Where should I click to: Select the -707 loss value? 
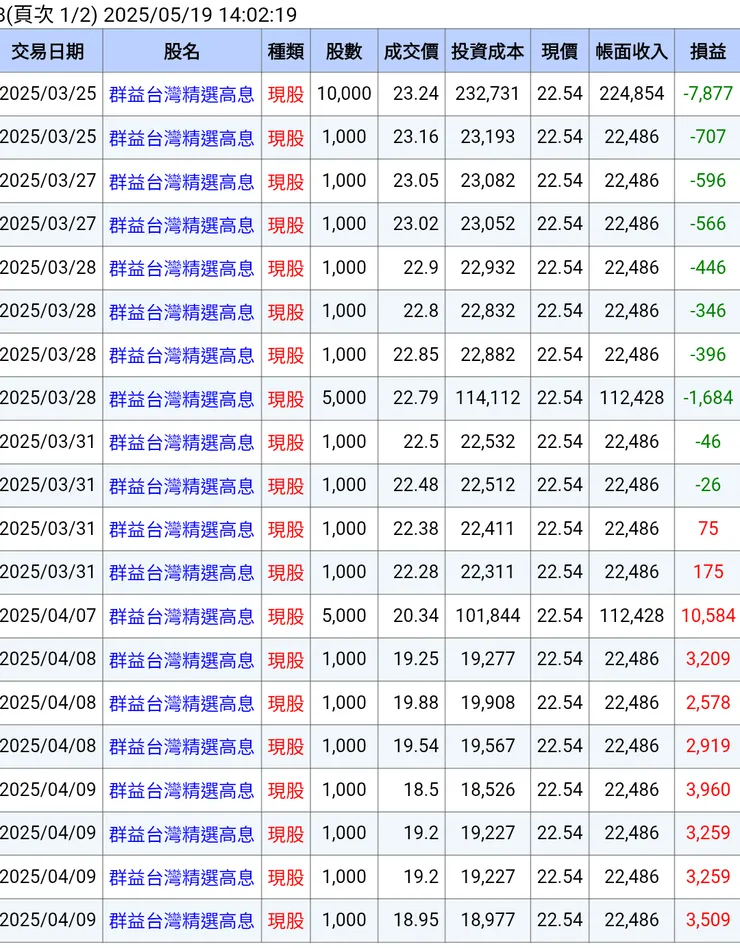point(708,137)
